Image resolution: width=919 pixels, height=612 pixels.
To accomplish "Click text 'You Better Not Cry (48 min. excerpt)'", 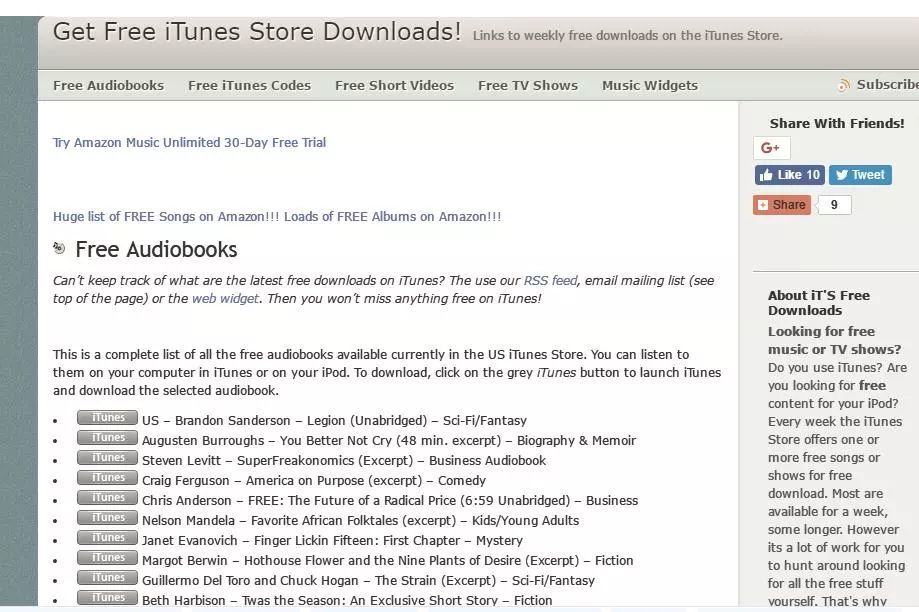I will 390,441.
